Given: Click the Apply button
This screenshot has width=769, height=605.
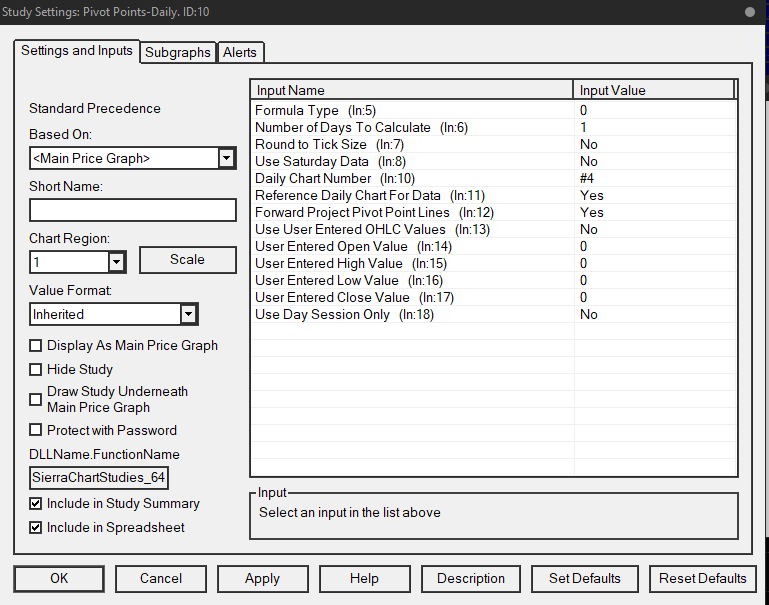Looking at the screenshot, I should tap(263, 579).
